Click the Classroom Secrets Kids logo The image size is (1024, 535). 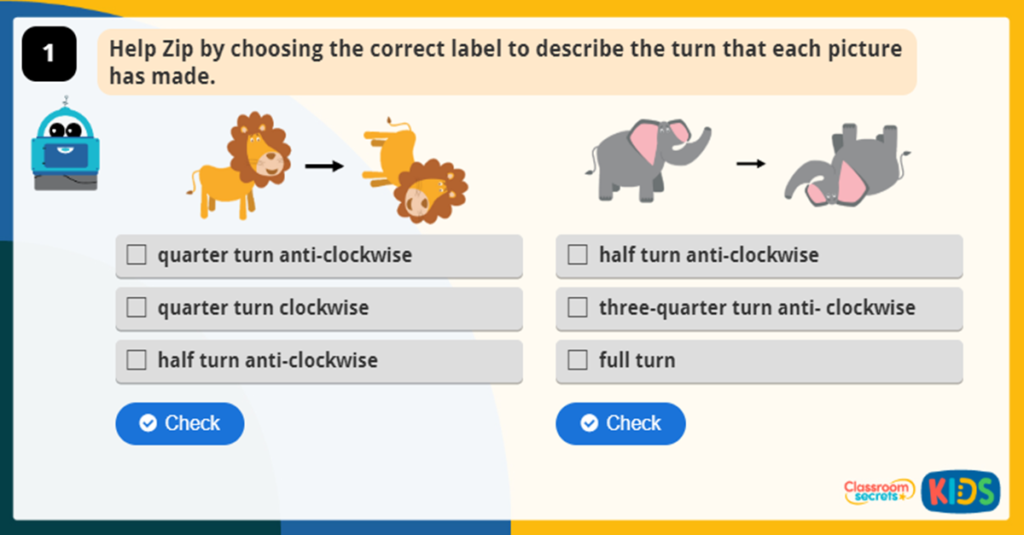(920, 490)
